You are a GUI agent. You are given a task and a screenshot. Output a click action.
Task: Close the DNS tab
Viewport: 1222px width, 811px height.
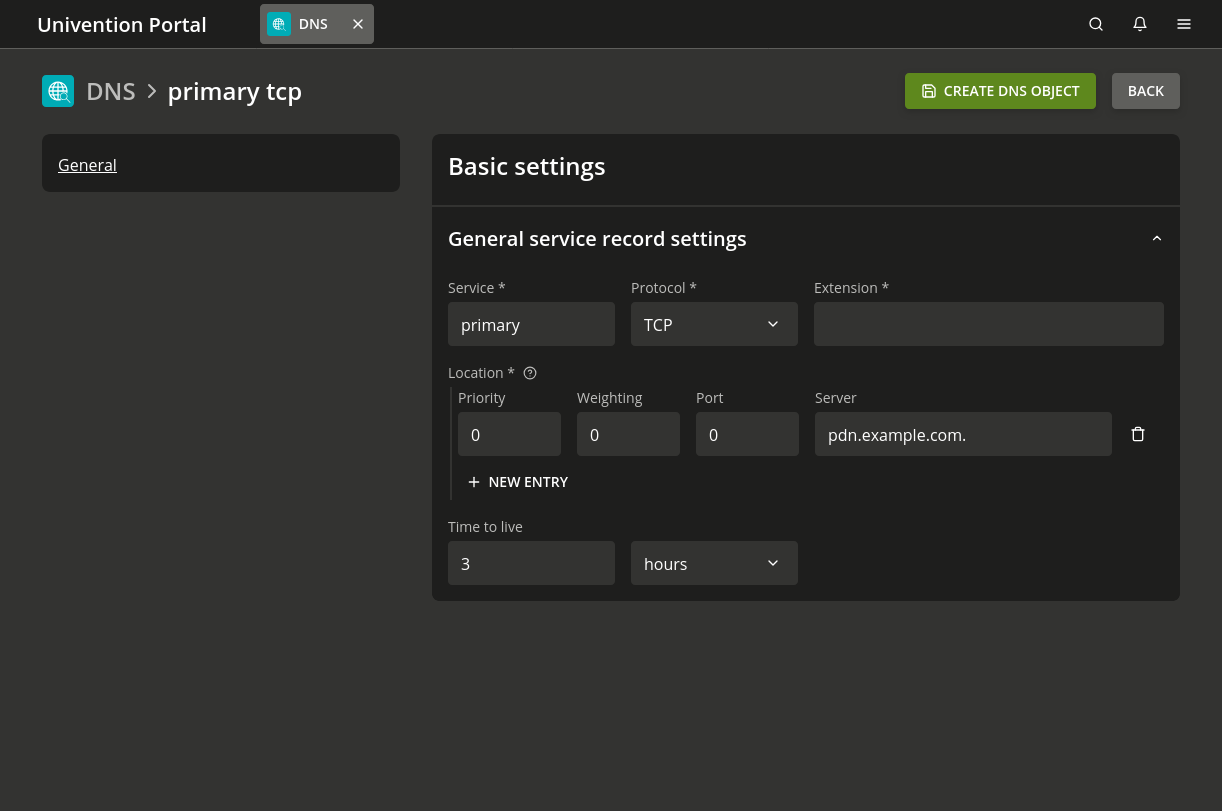[358, 24]
